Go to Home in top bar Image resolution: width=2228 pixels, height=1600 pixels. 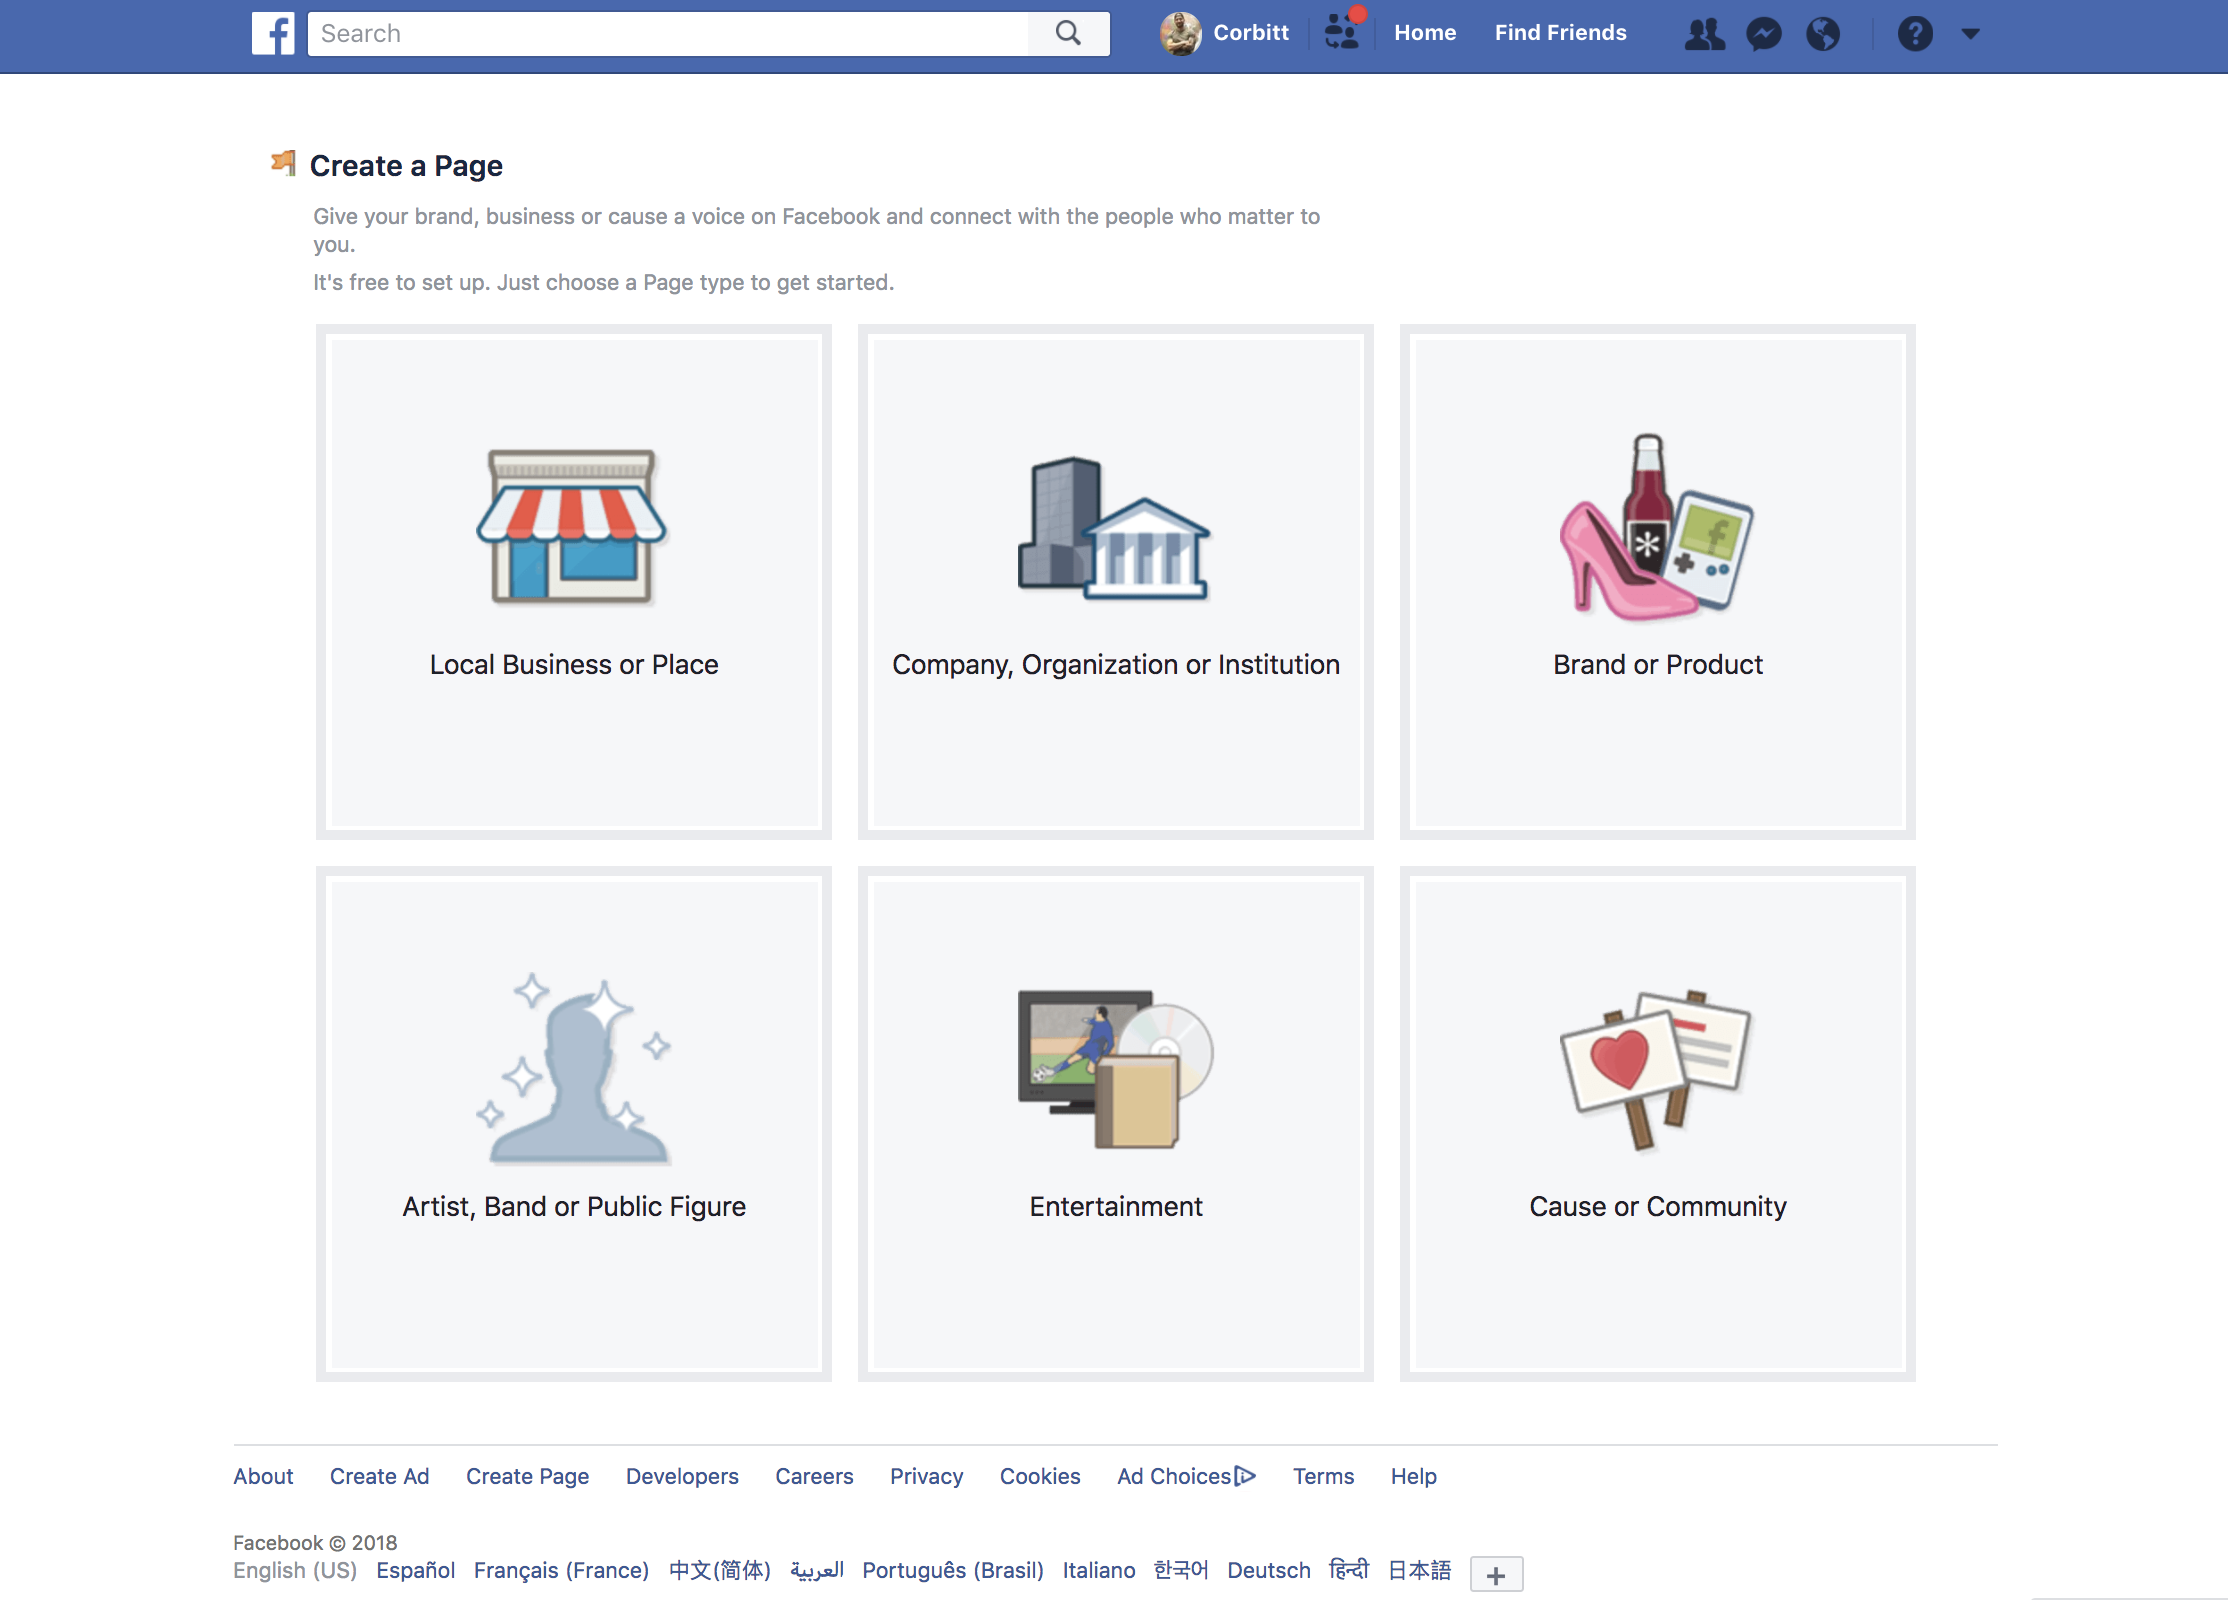point(1425,33)
